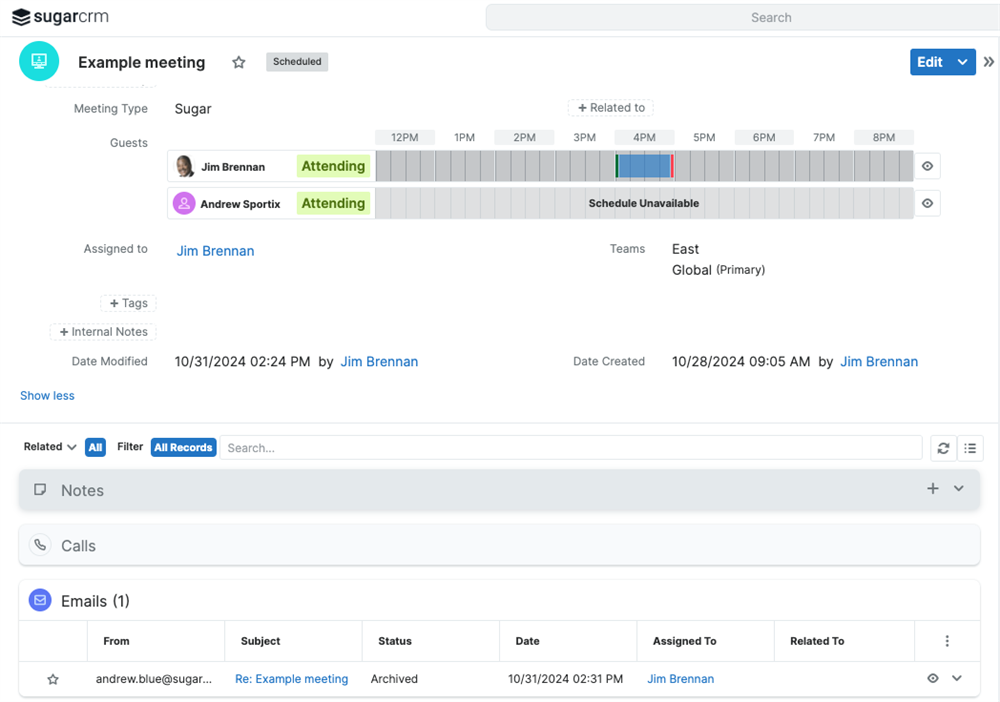Click the meeting module icon at top
Viewport: 1000px width, 702px height.
(39, 61)
